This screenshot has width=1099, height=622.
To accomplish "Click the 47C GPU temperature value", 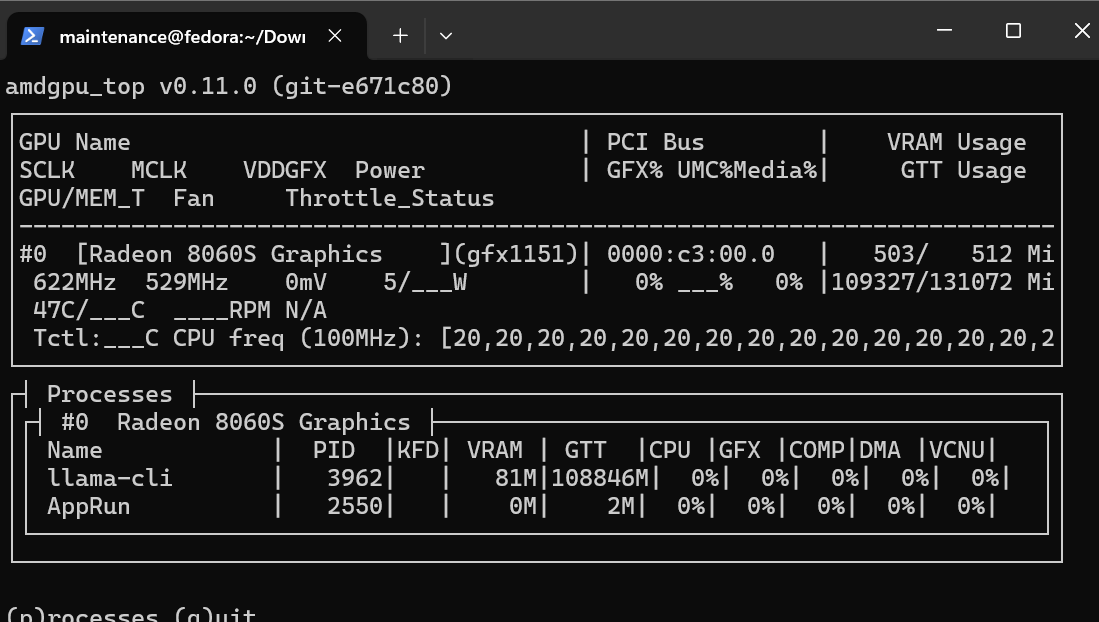I will point(54,311).
